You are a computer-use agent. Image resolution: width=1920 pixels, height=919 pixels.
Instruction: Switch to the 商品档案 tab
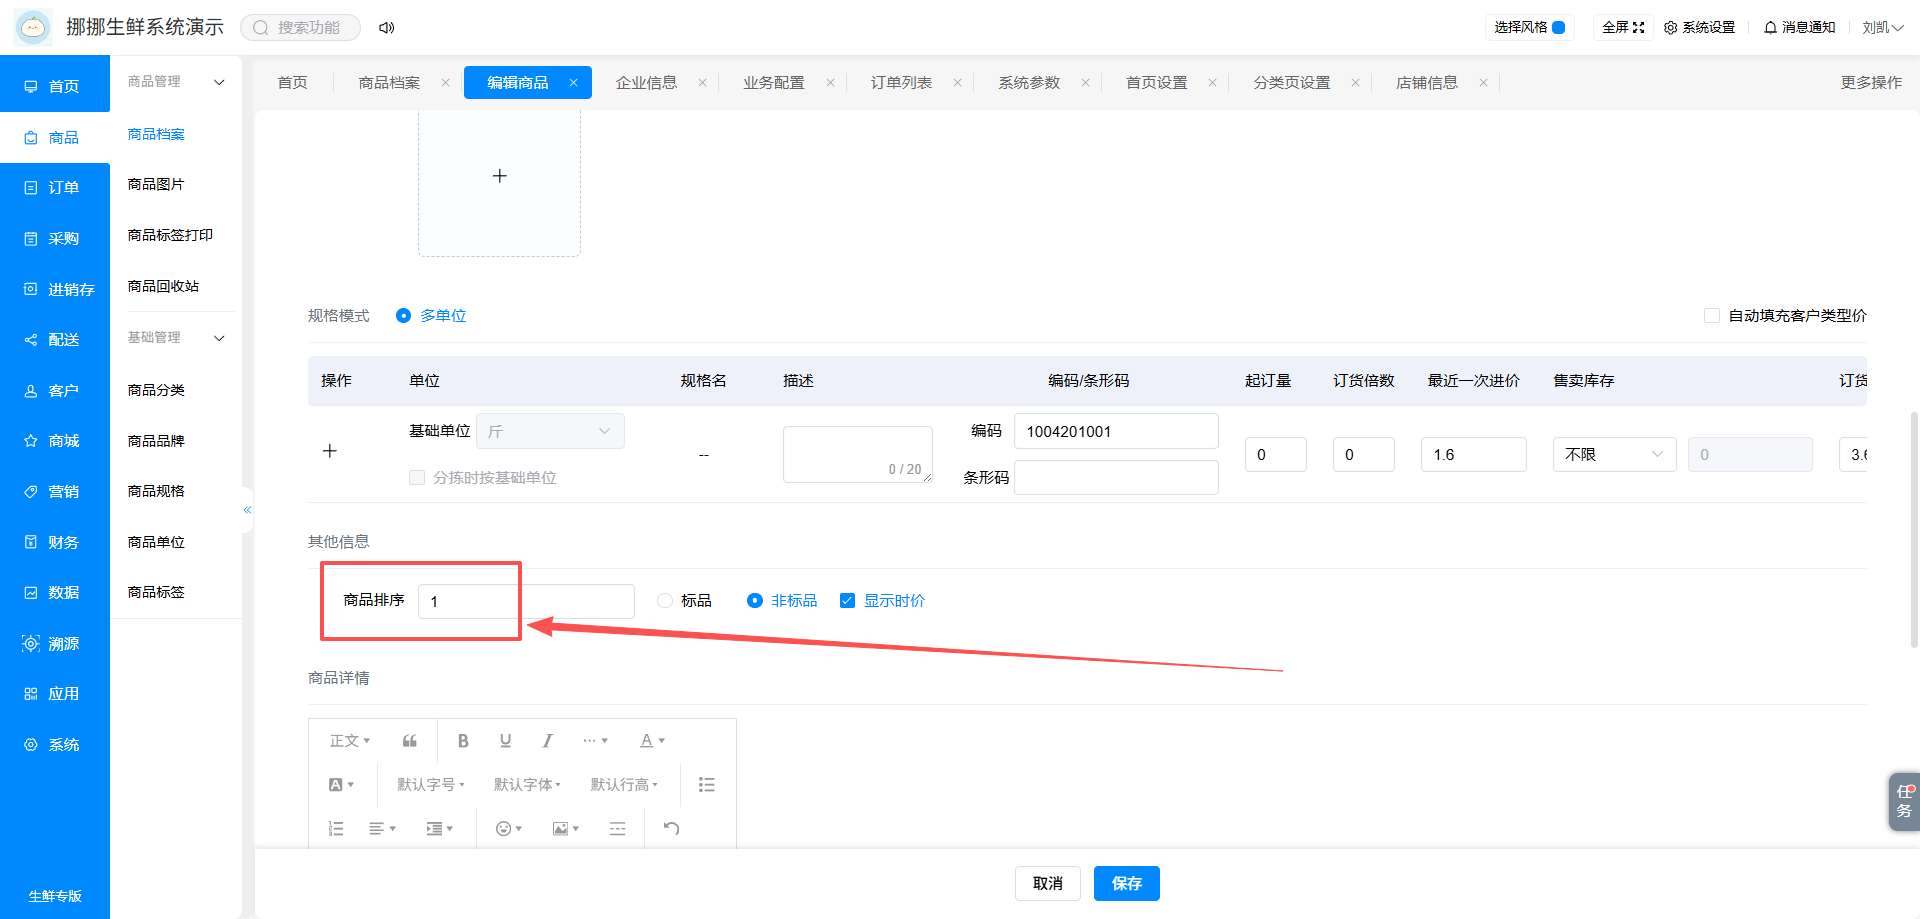(x=389, y=83)
